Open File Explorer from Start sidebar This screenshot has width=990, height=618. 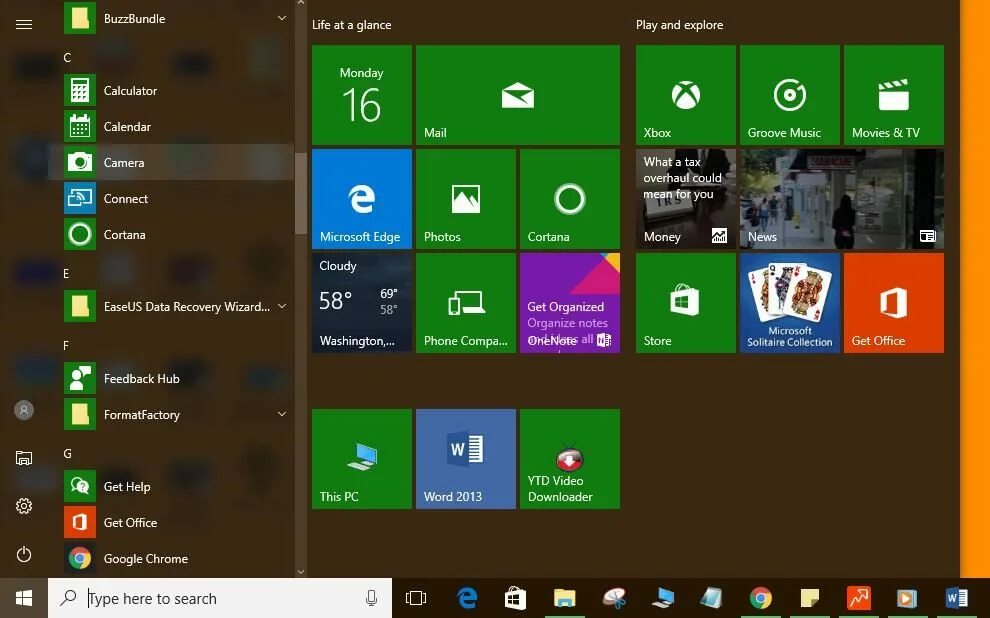click(24, 458)
